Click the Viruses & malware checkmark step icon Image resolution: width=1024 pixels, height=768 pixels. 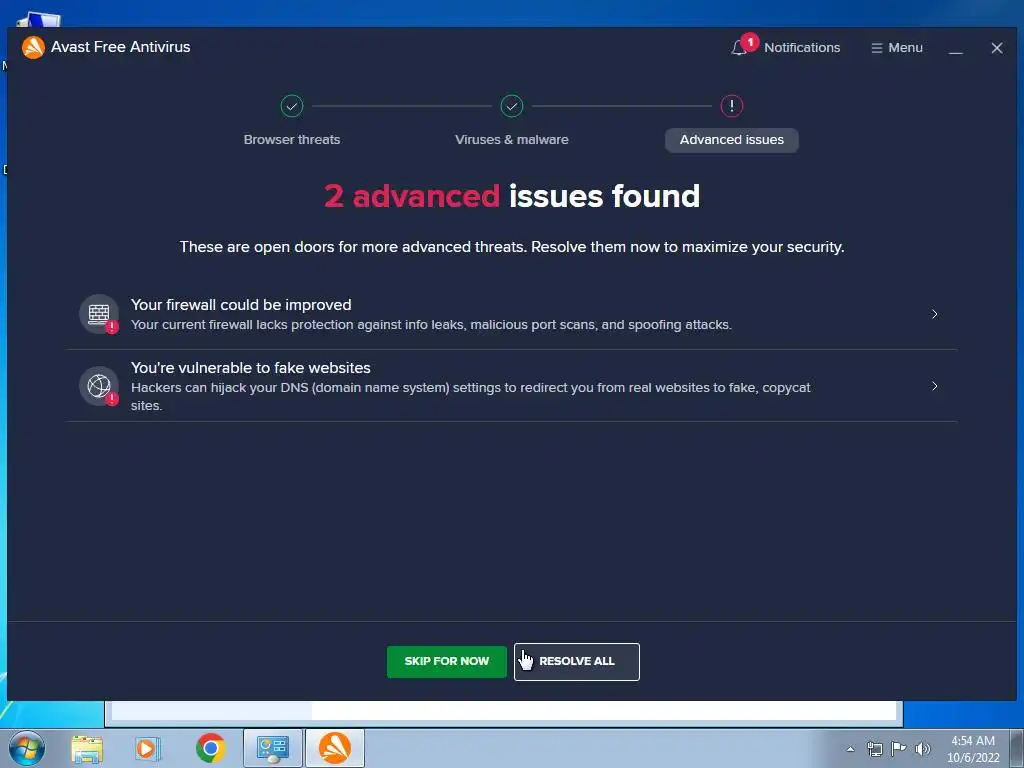(512, 106)
